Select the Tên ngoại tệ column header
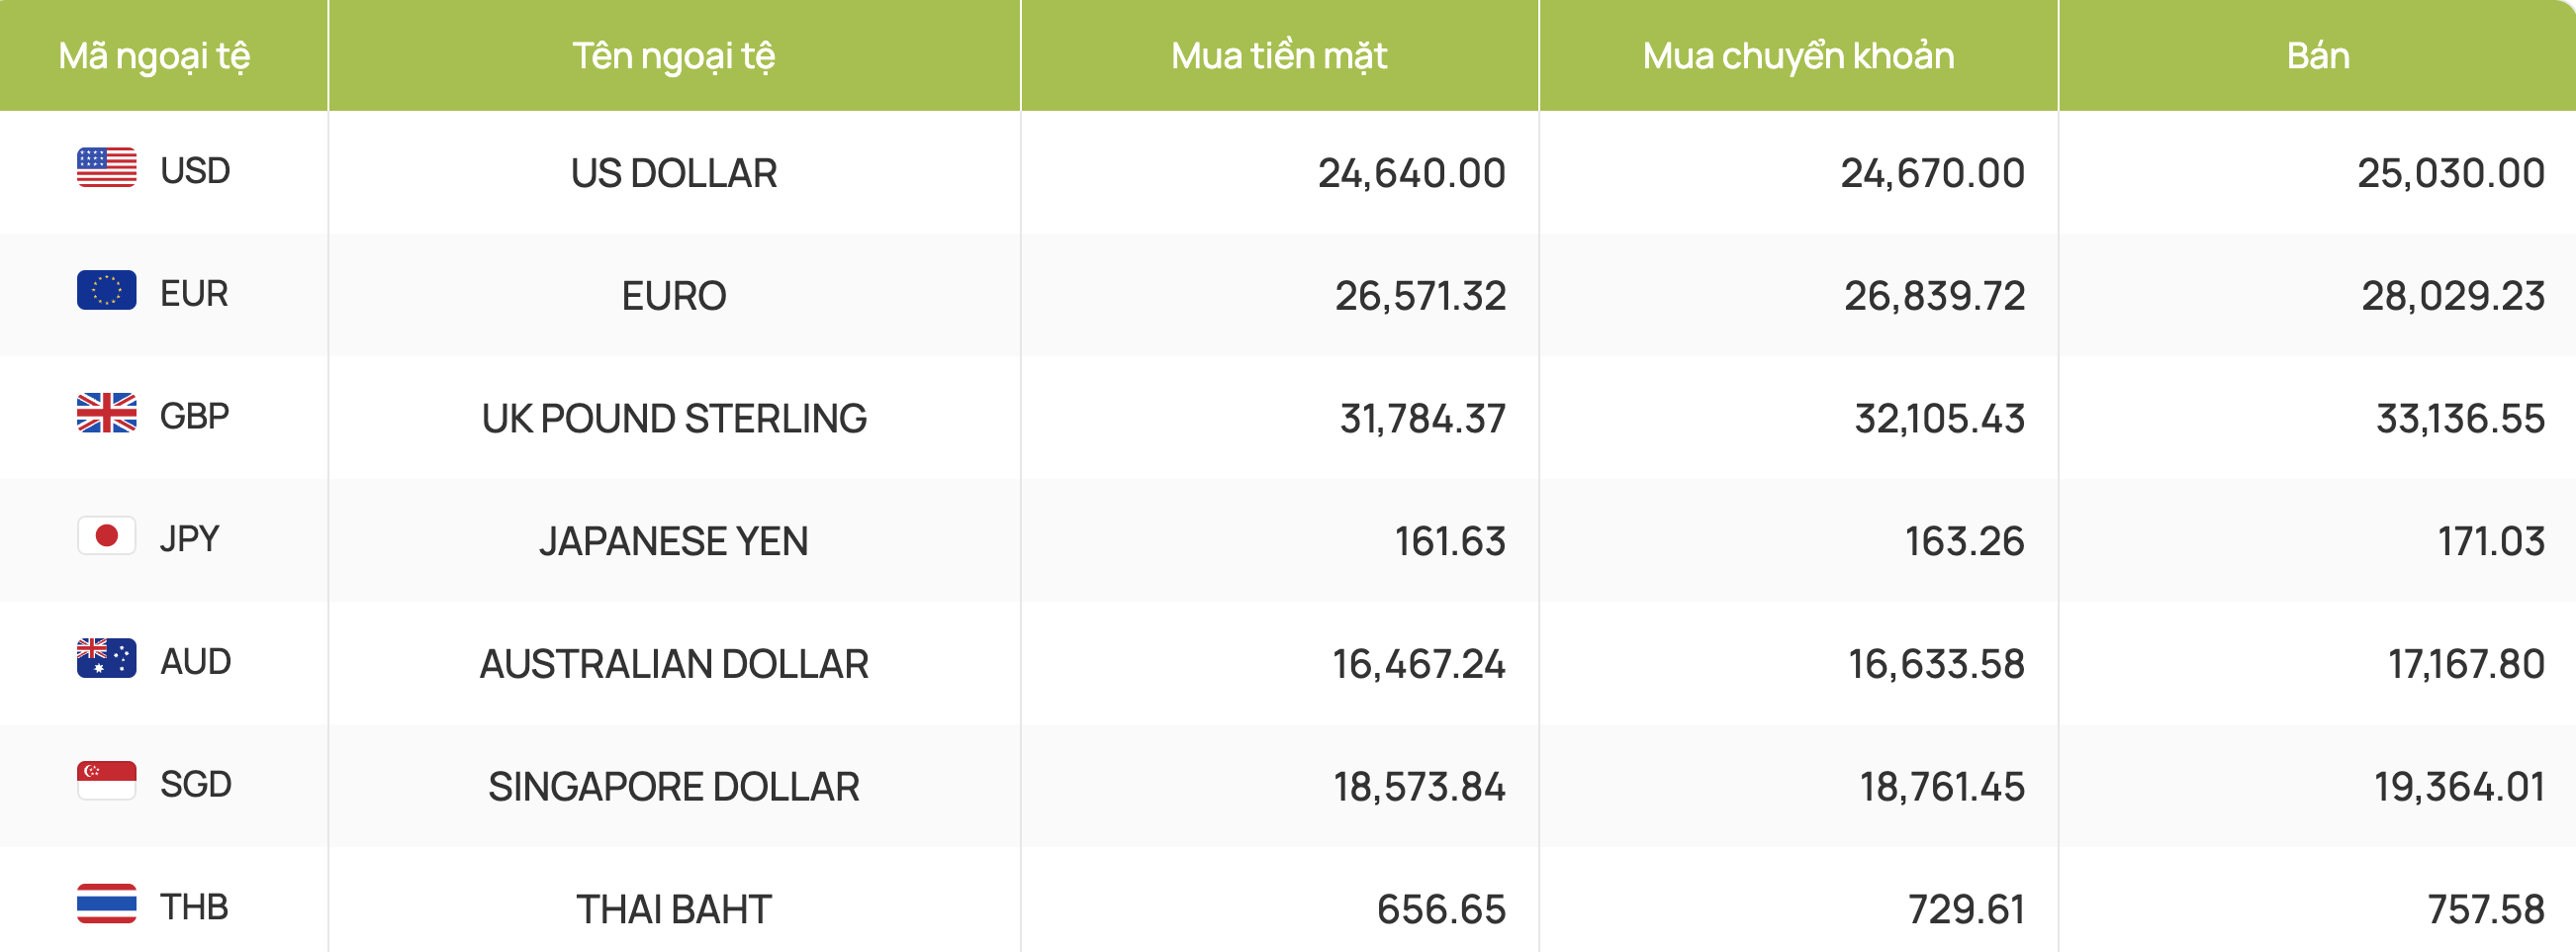The width and height of the screenshot is (2576, 952). pyautogui.click(x=674, y=56)
